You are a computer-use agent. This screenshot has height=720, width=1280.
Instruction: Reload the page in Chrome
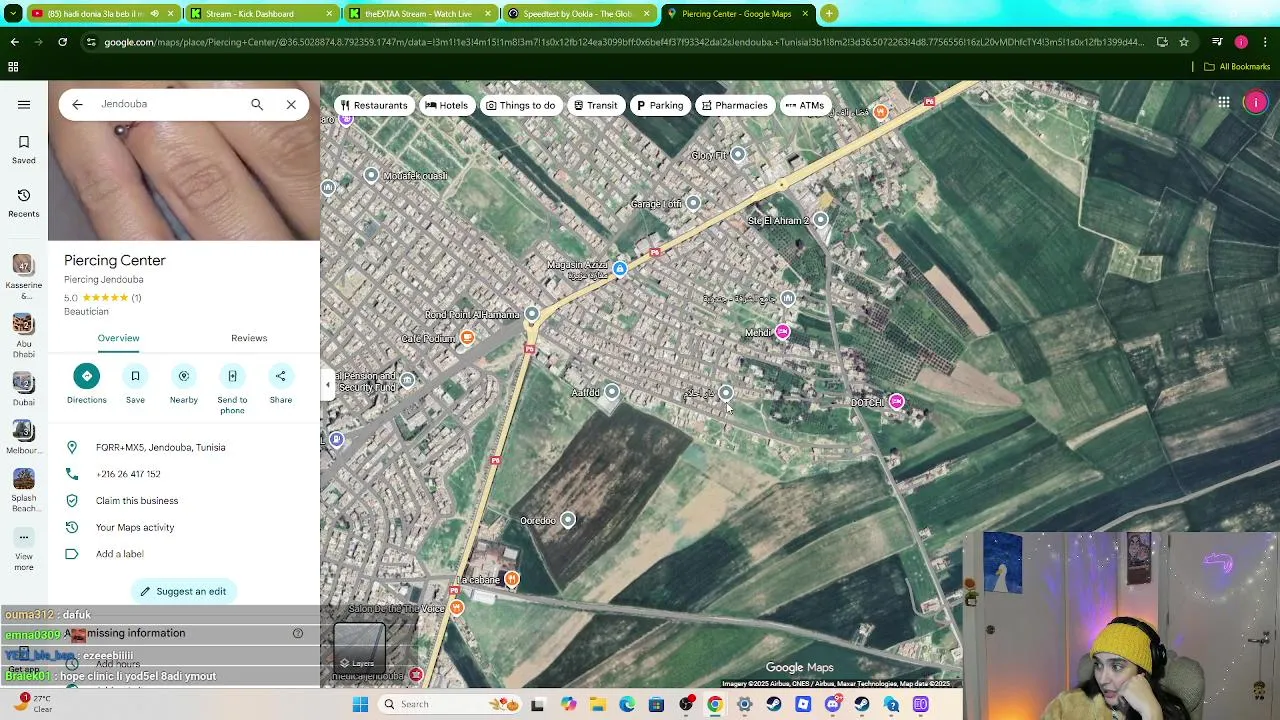[63, 42]
